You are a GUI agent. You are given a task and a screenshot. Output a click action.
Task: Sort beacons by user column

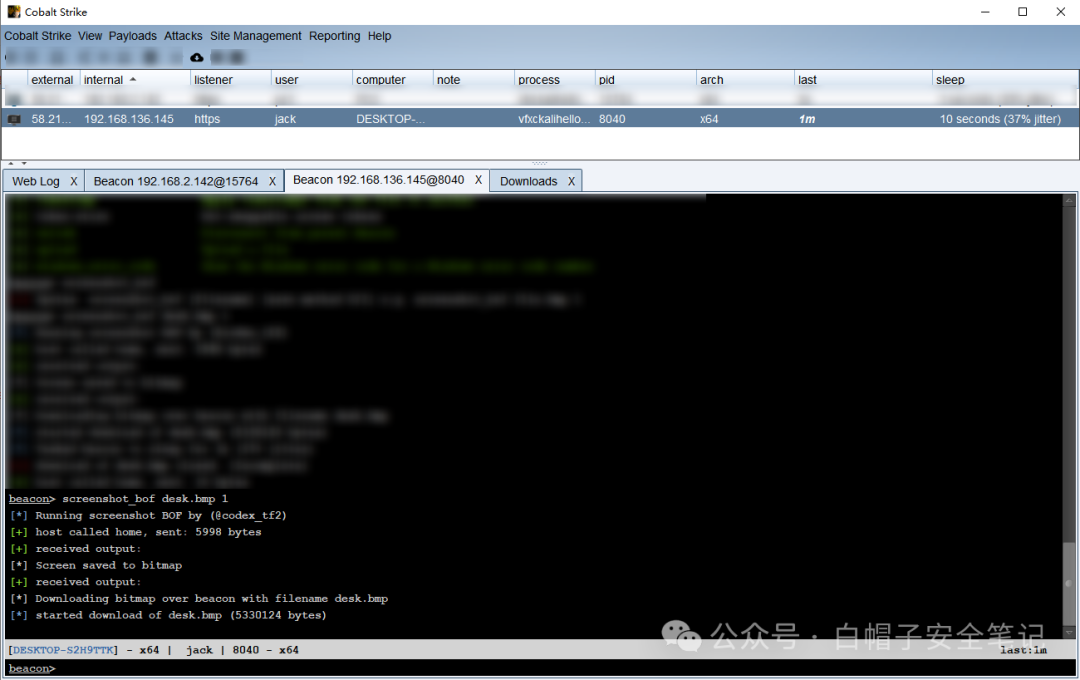[312, 80]
